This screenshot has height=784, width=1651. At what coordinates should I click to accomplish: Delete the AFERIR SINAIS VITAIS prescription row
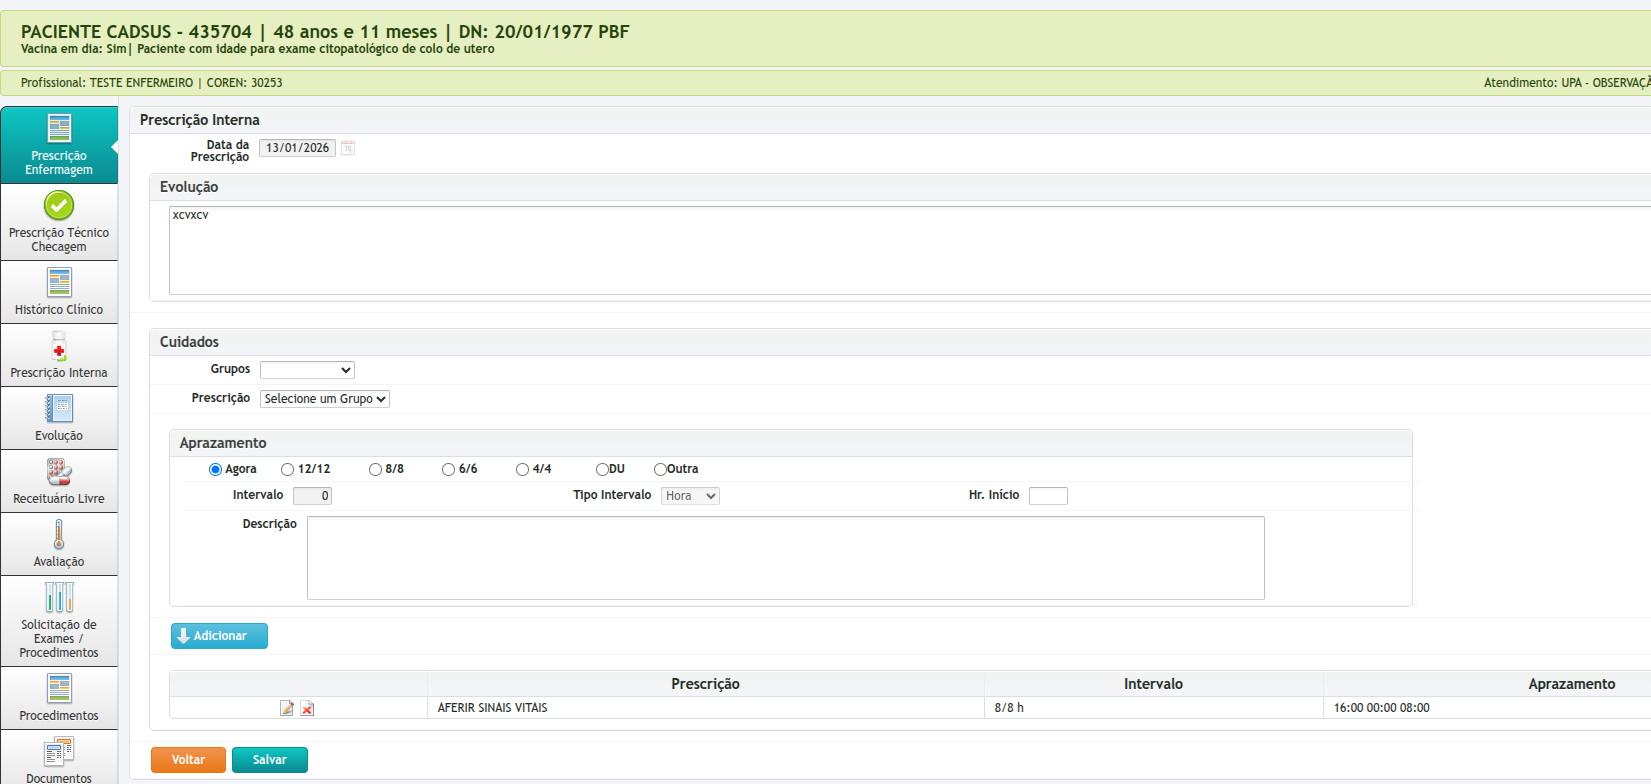[307, 708]
